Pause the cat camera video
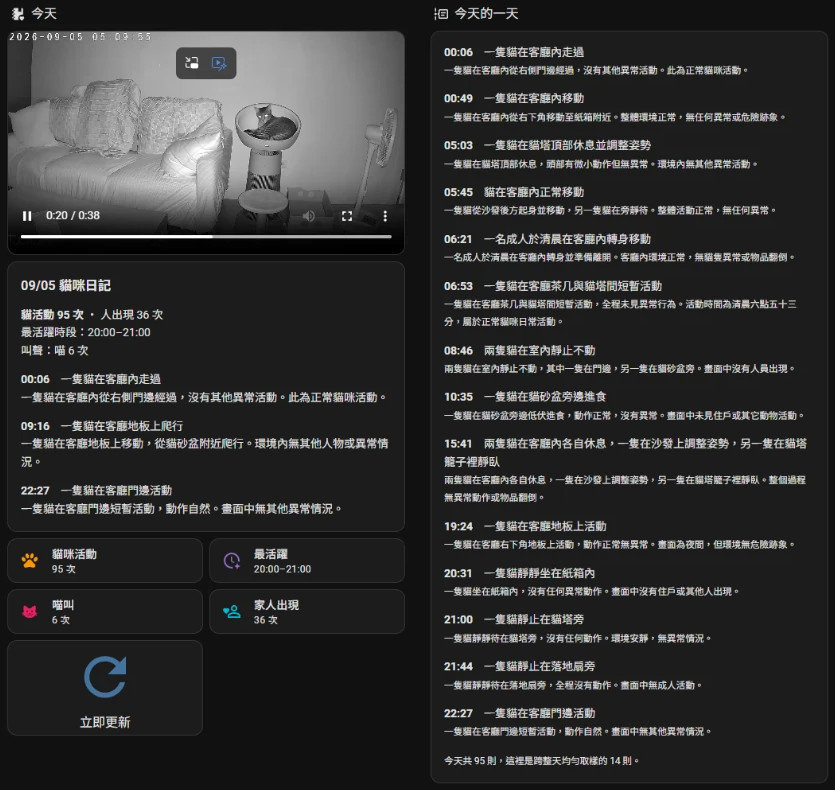 click(27, 216)
